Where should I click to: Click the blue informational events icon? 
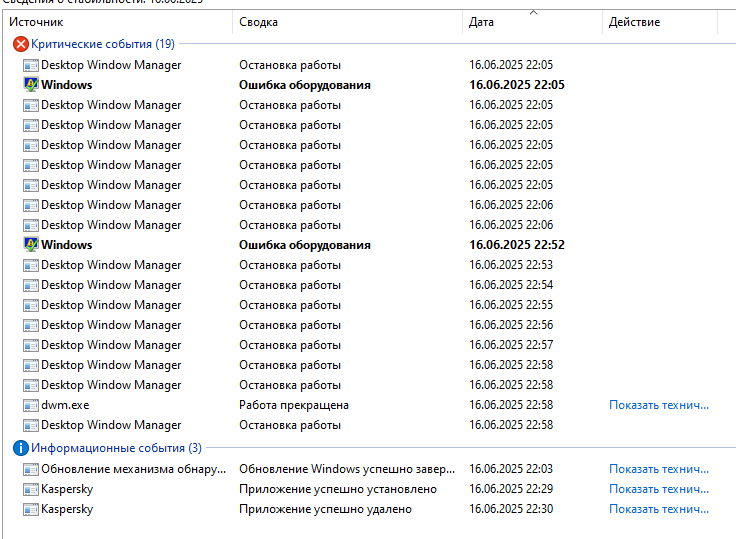click(x=20, y=448)
